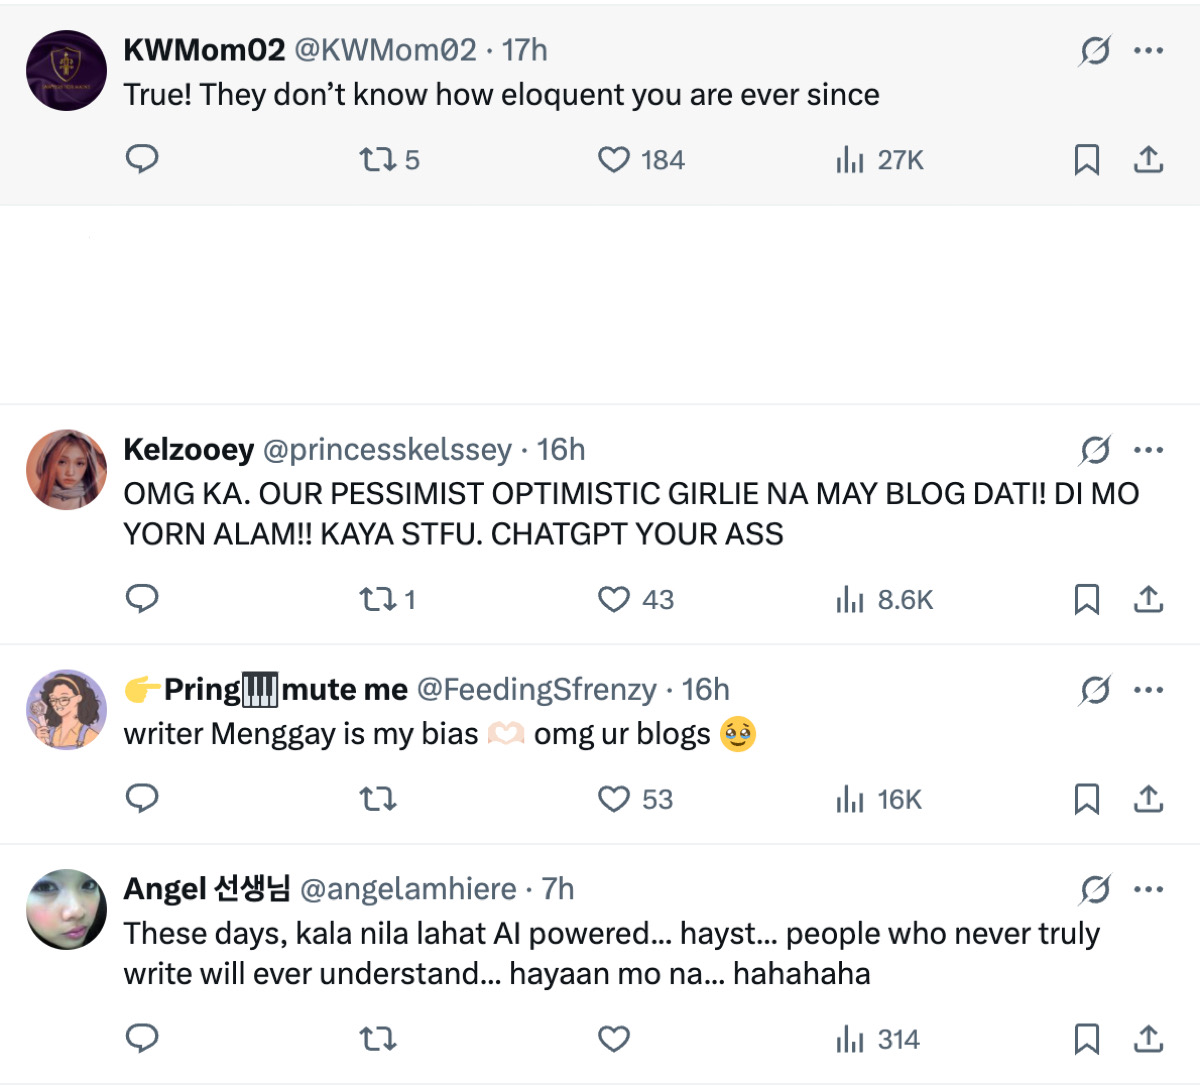
Task: Repost the writer Menggay tweet
Action: coord(378,799)
